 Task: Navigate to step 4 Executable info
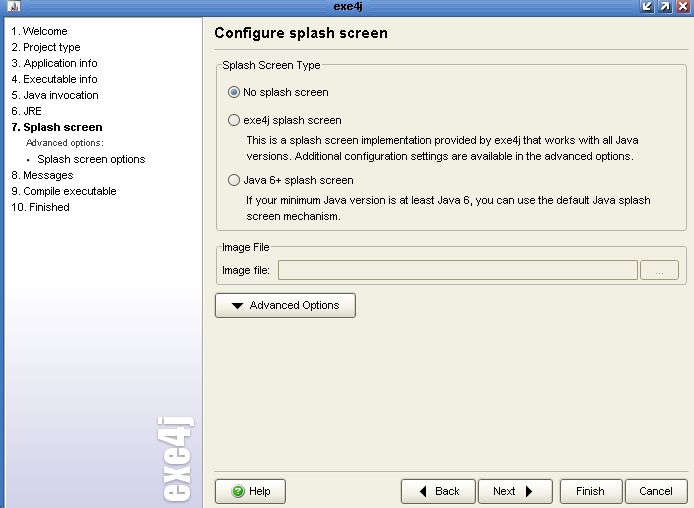54,79
